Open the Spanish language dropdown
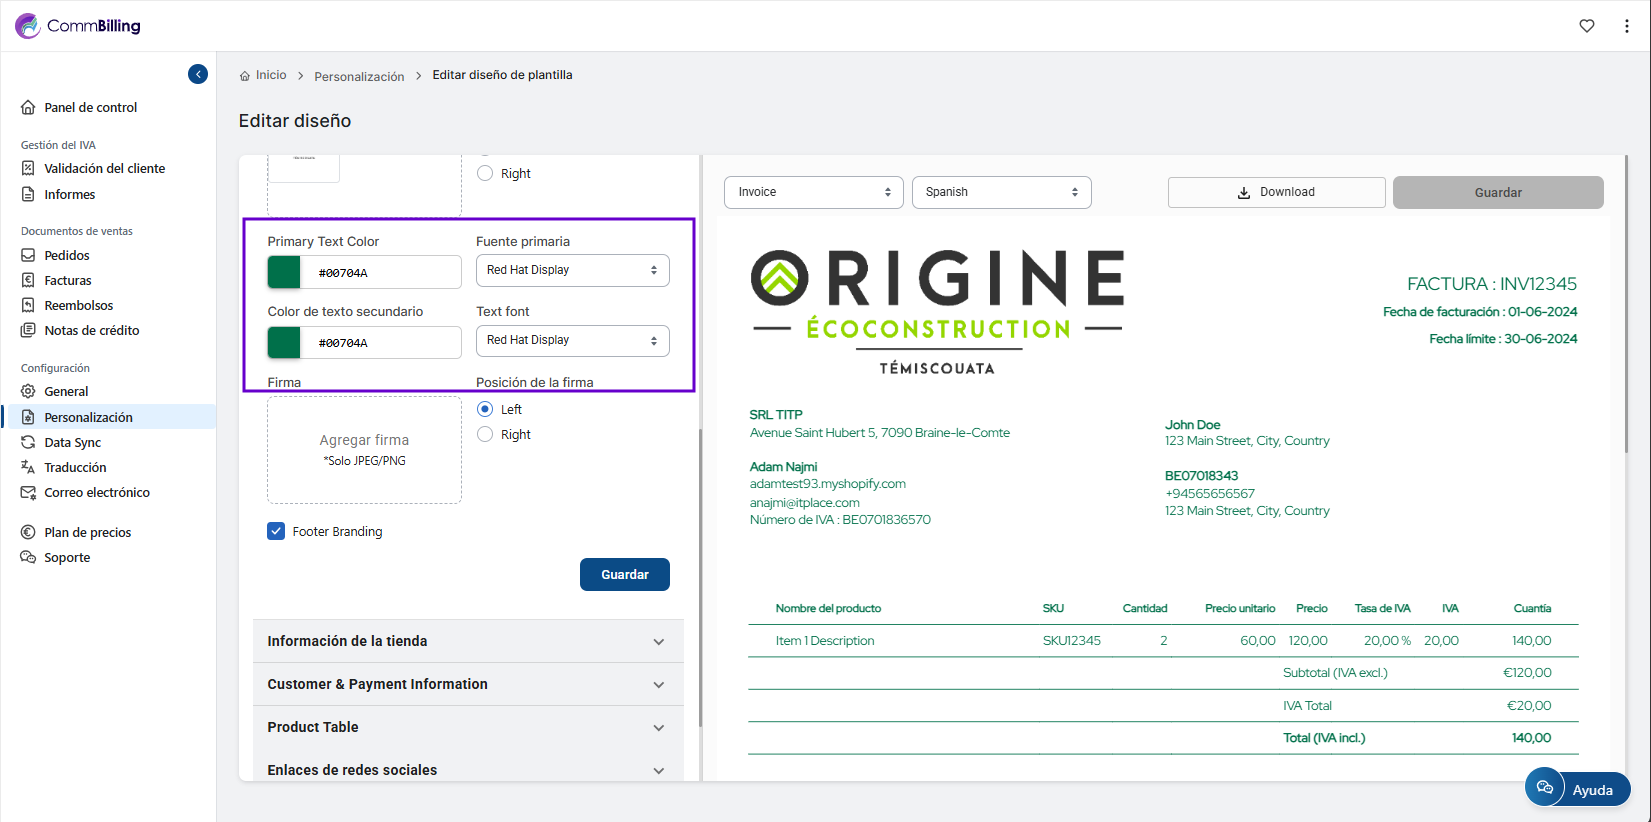This screenshot has width=1651, height=822. pos(1001,192)
